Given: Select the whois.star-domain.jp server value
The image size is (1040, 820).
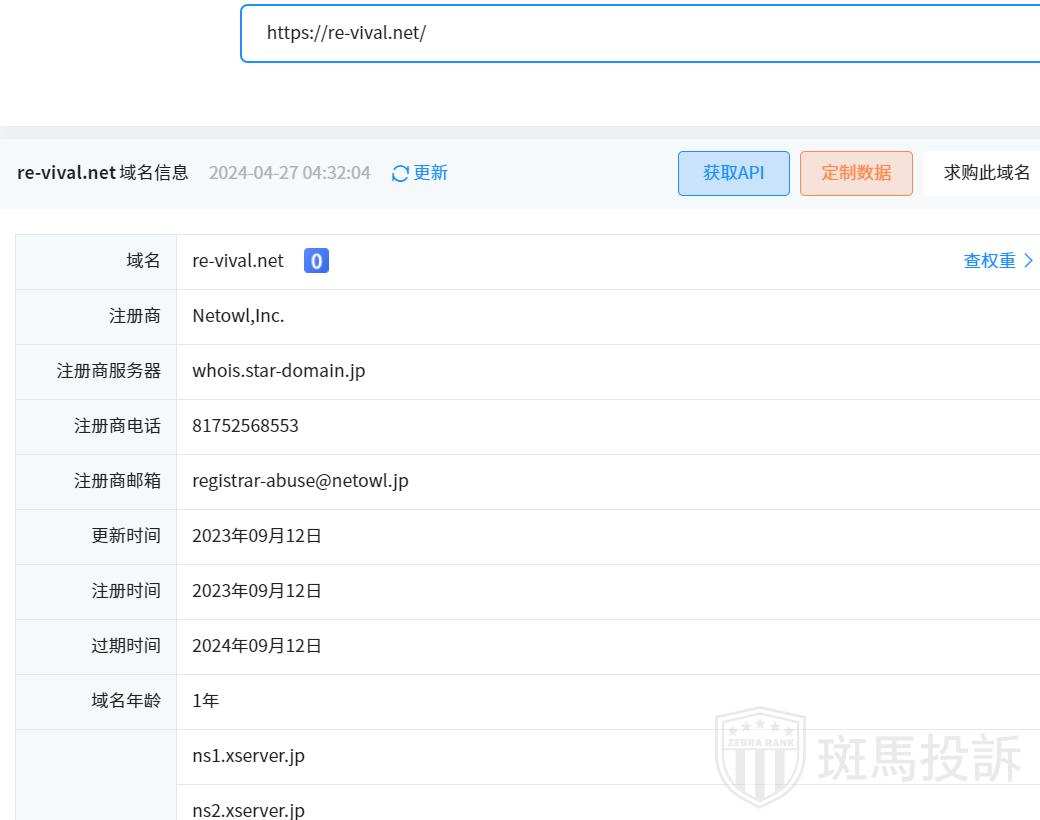Looking at the screenshot, I should [278, 371].
